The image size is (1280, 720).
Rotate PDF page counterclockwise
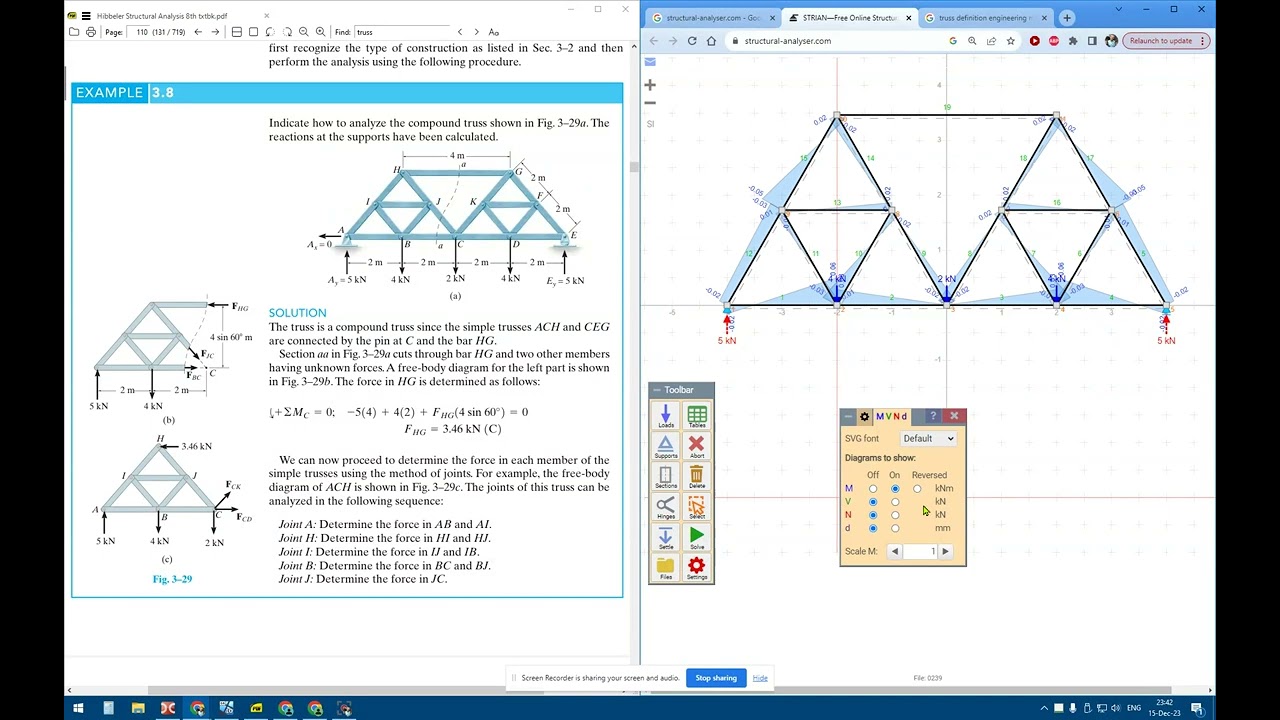point(270,32)
